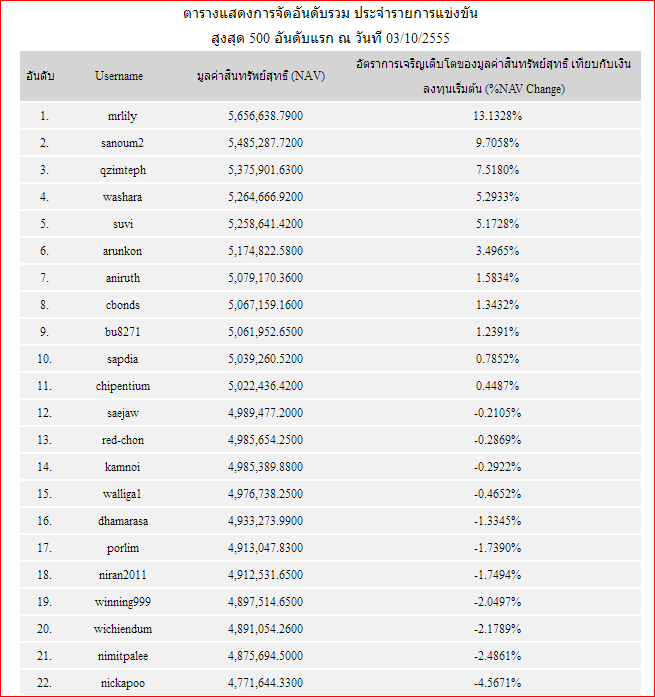Select the red-chon username
The image size is (655, 697).
123,440
